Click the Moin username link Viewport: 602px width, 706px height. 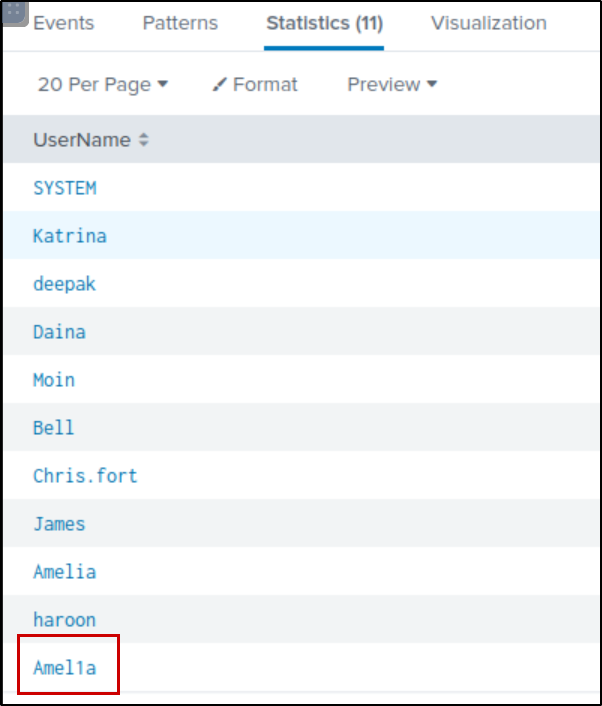pyautogui.click(x=54, y=380)
